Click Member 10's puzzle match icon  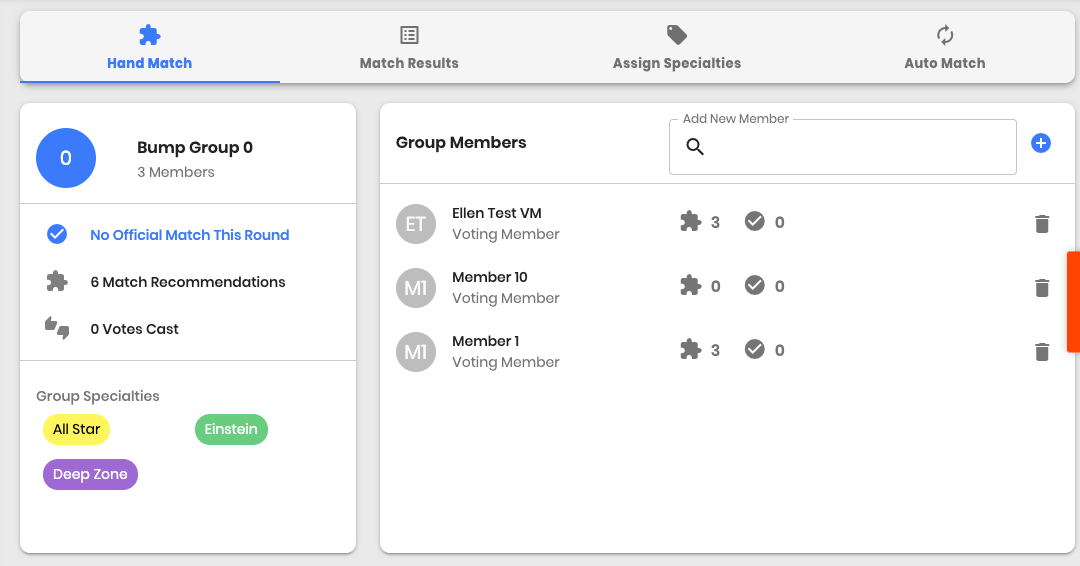690,286
